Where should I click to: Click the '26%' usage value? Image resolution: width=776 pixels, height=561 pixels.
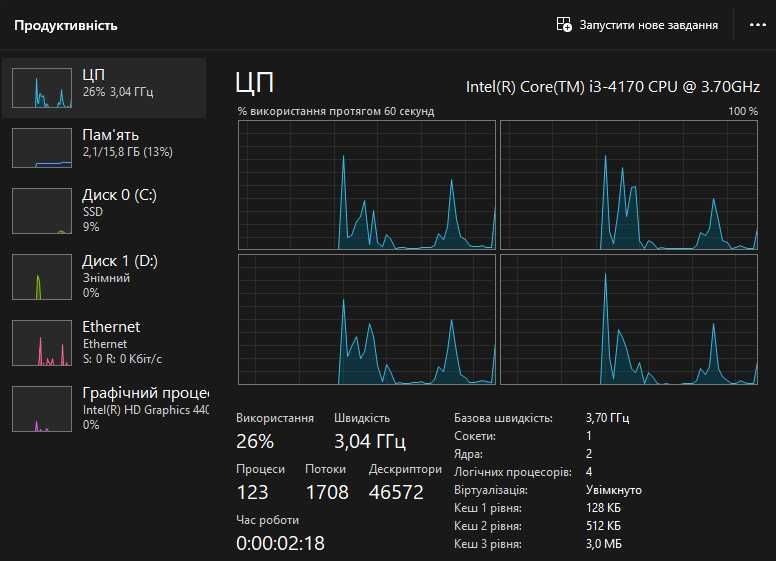[x=255, y=441]
